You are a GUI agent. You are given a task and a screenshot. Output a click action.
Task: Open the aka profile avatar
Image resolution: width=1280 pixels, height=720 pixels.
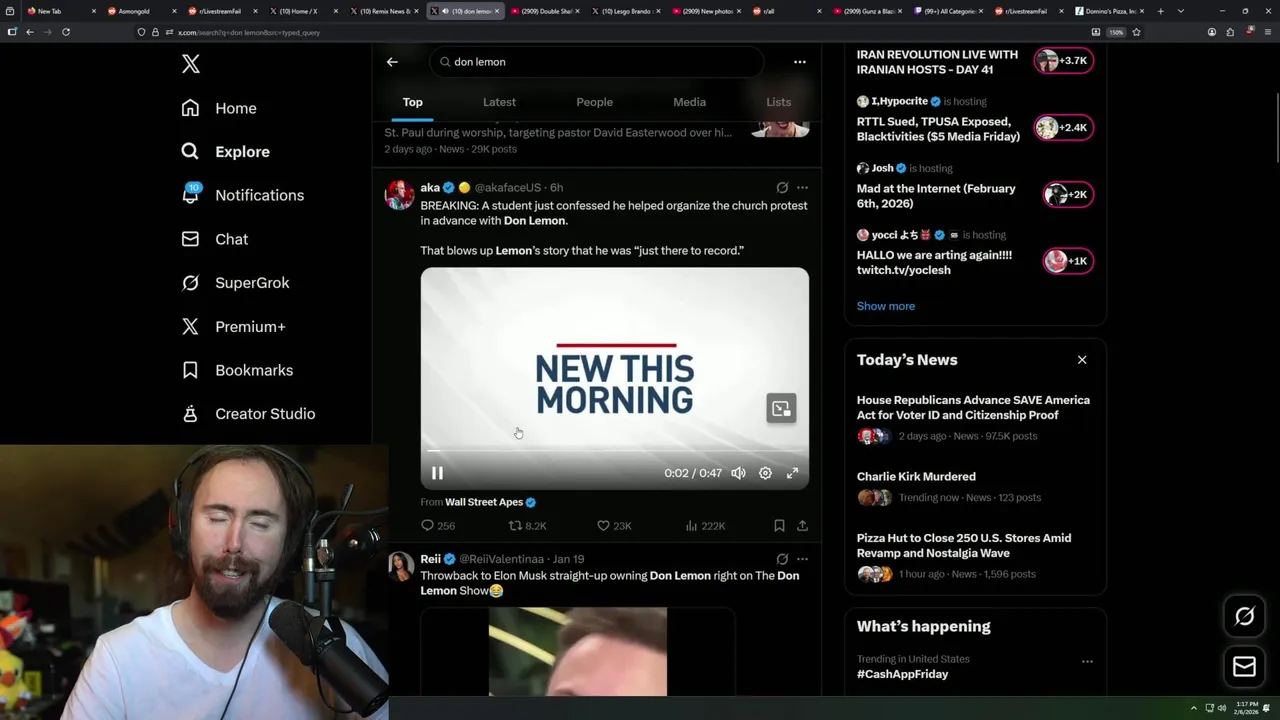click(399, 195)
